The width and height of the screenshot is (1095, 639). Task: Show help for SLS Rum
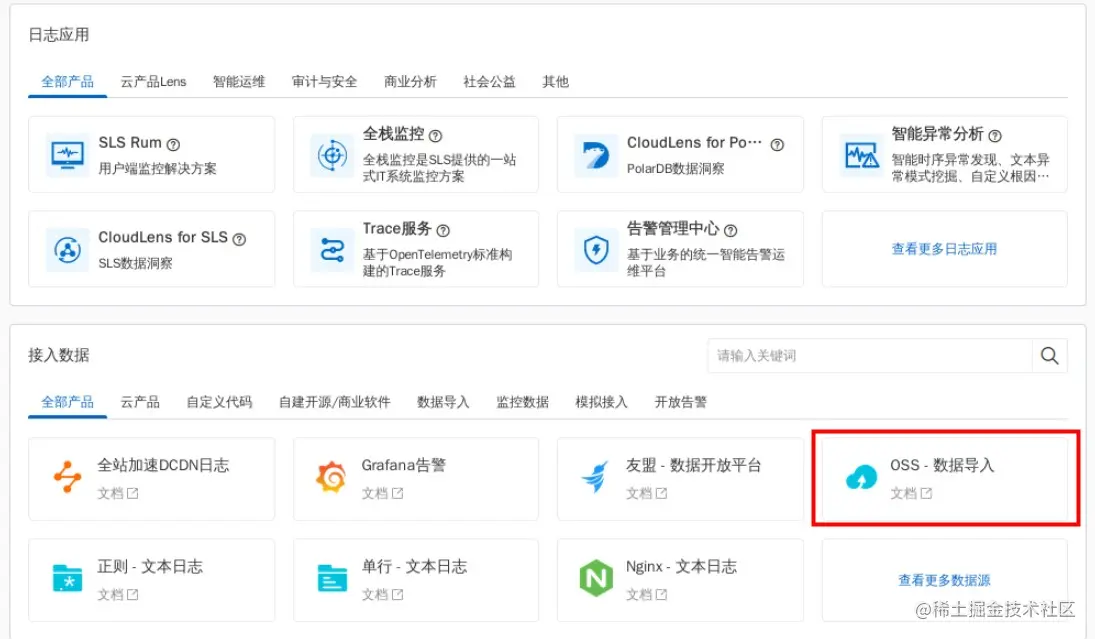coord(173,145)
